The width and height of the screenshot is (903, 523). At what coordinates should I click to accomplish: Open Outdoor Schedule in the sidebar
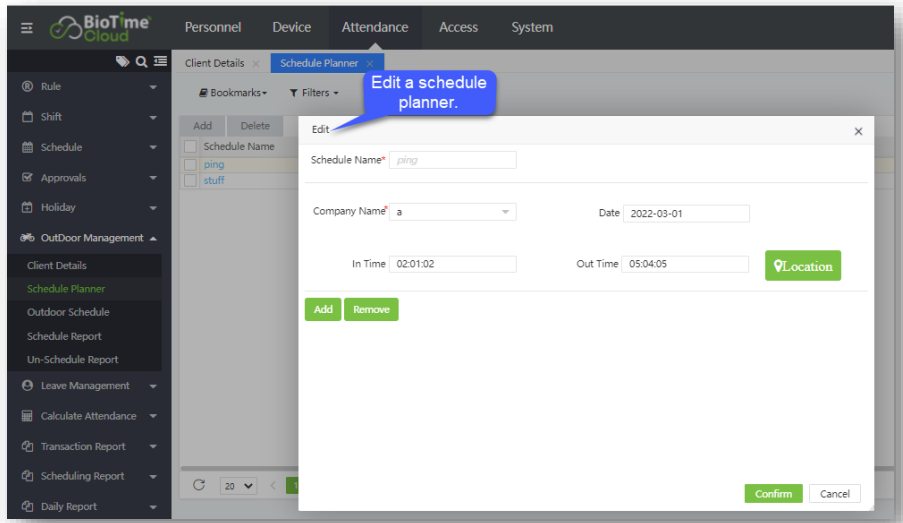pyautogui.click(x=68, y=312)
